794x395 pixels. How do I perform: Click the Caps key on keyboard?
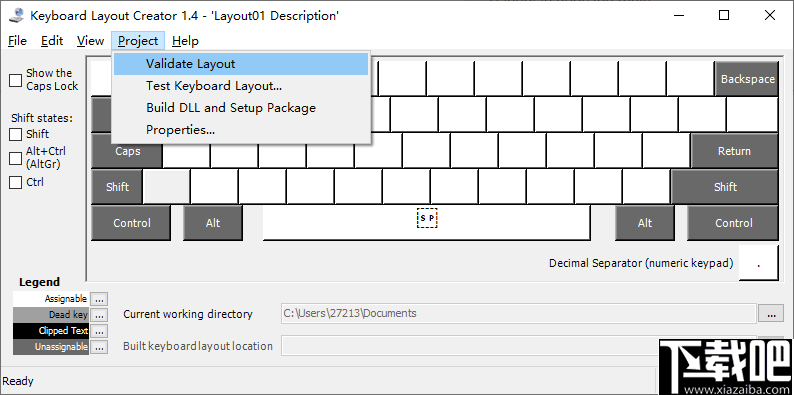127,151
